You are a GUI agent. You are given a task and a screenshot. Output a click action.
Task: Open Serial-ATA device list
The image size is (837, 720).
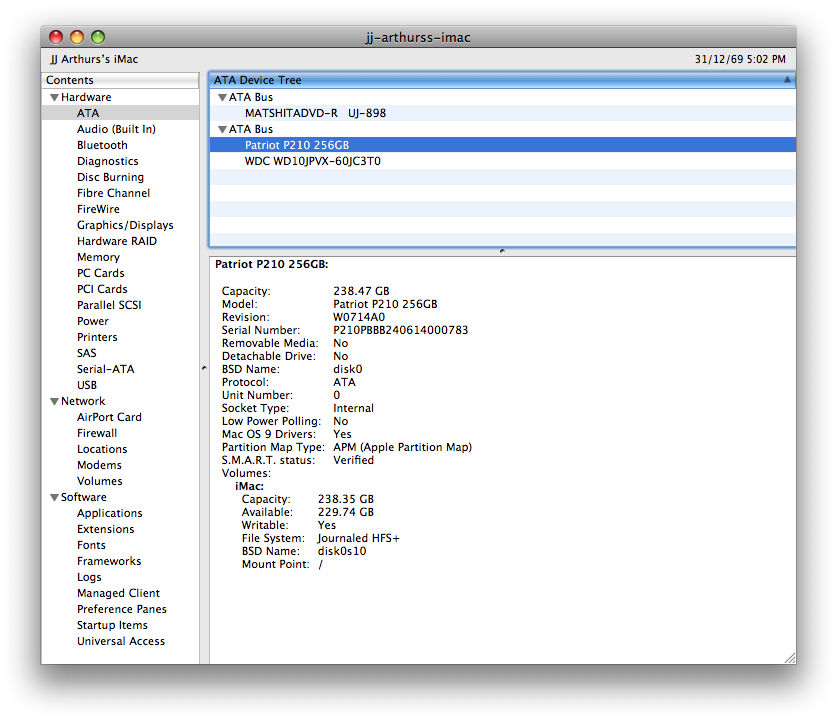pyautogui.click(x=105, y=369)
